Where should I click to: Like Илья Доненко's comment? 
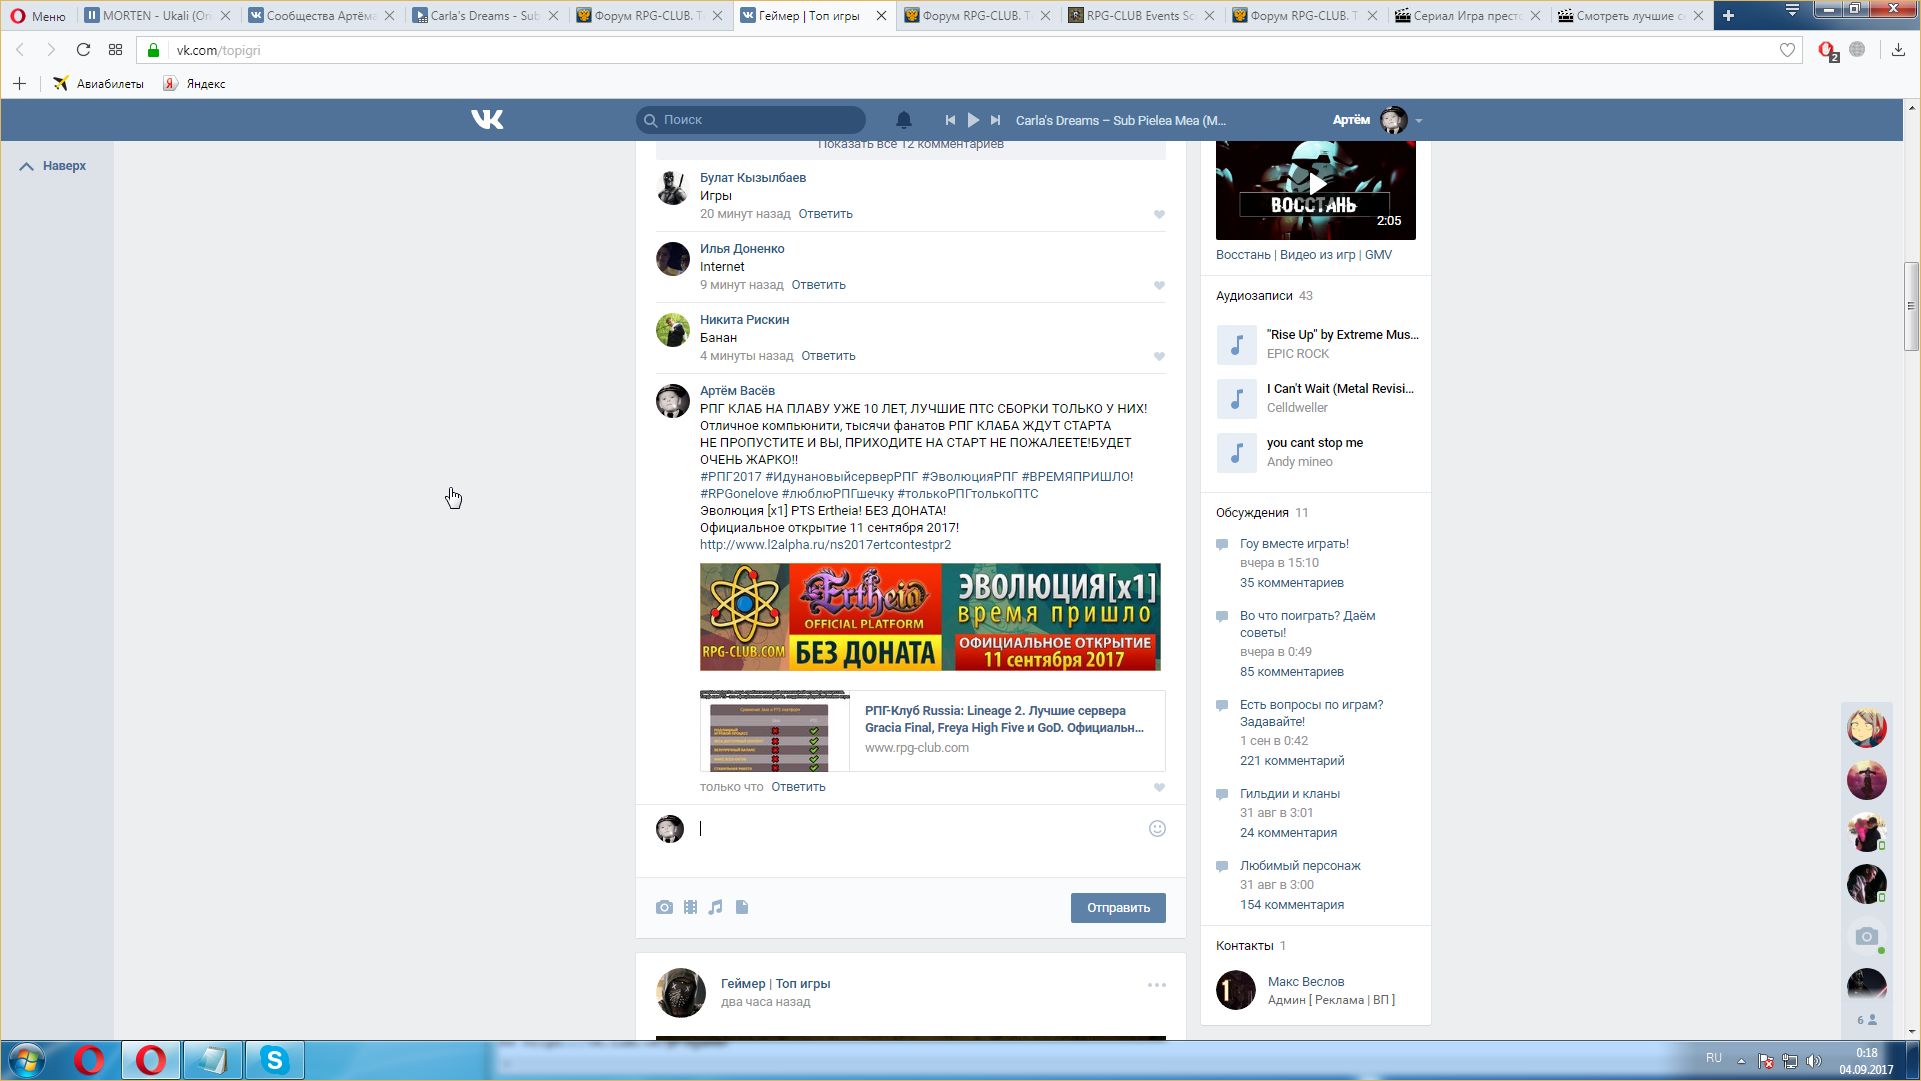1159,286
